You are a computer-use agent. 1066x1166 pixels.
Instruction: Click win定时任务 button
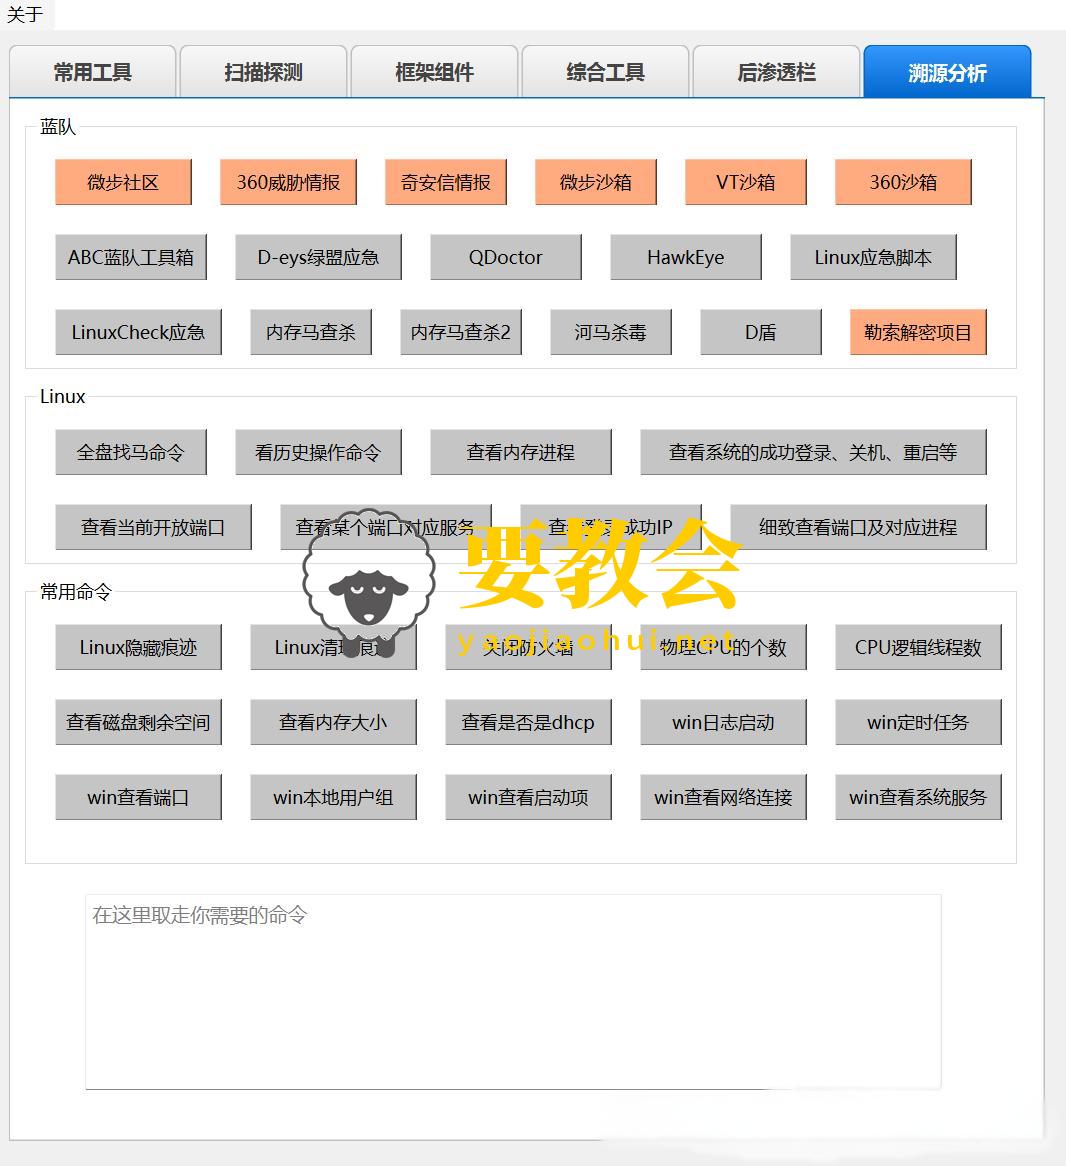tap(918, 722)
